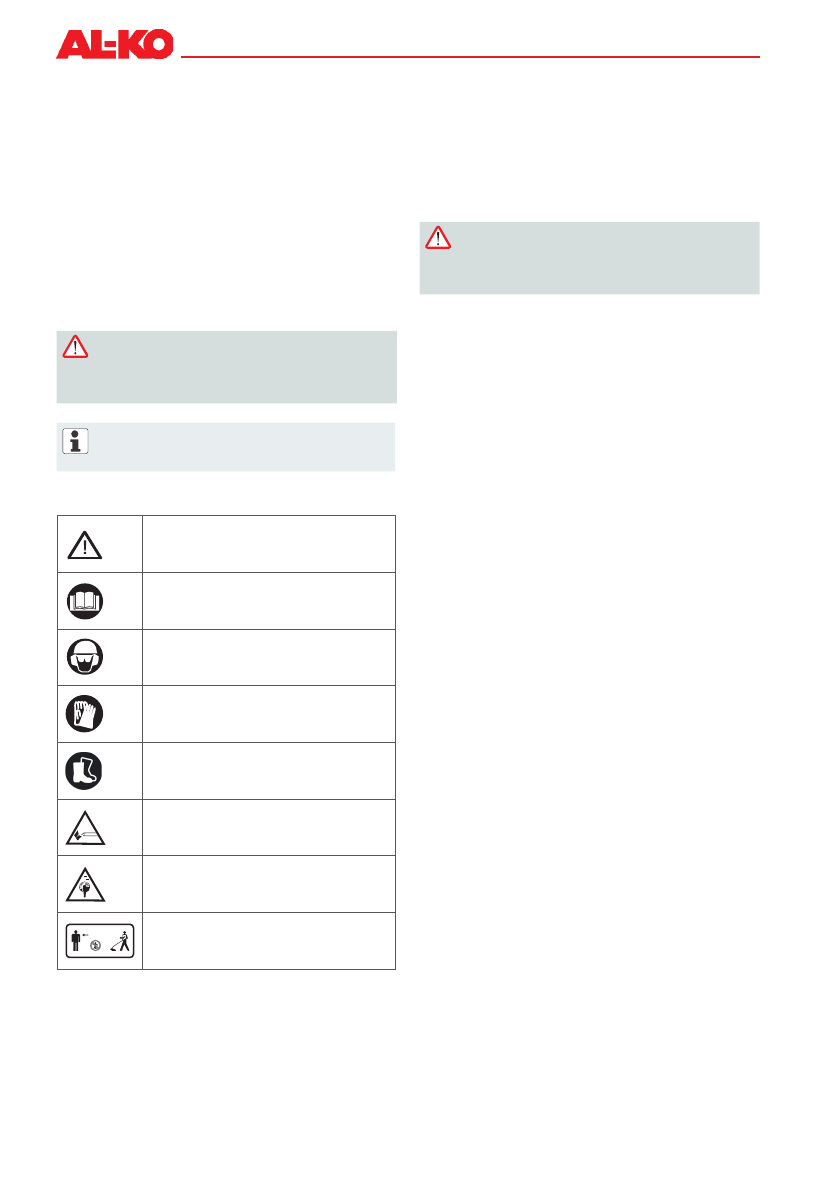Click the empty cell beside the bystander pictogram

[x=268, y=941]
